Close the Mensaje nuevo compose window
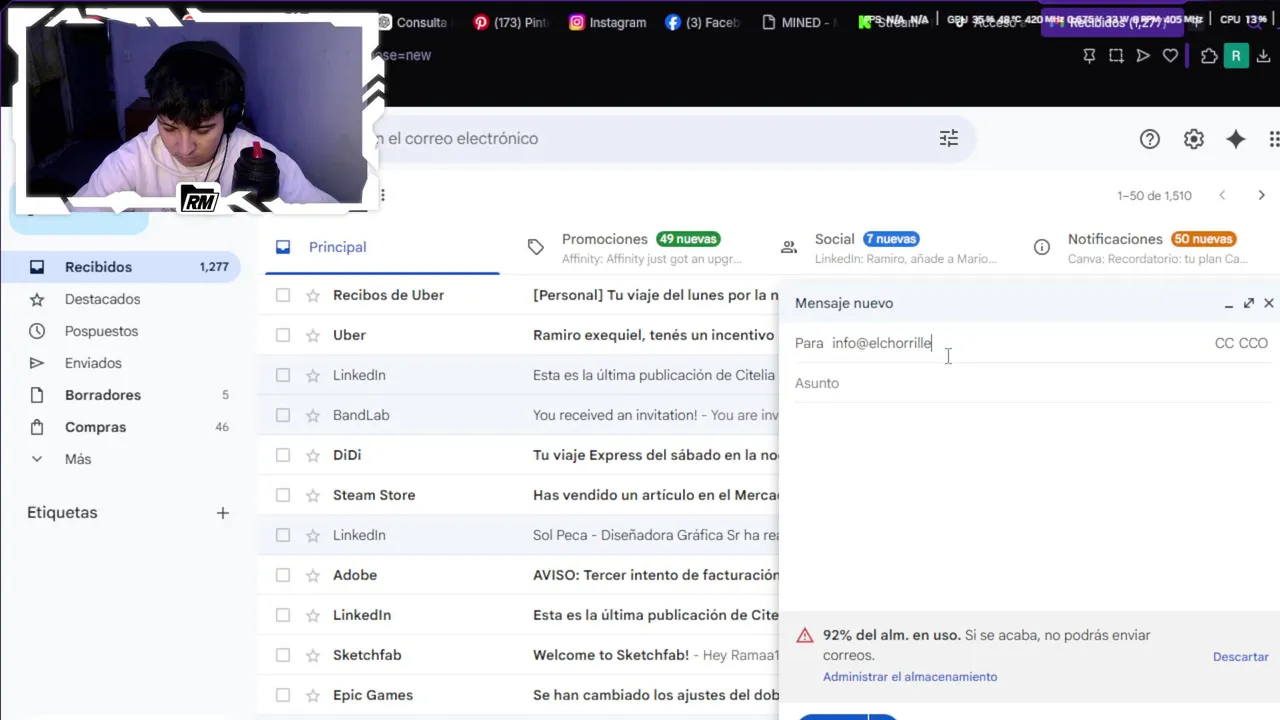The width and height of the screenshot is (1280, 720). tap(1269, 303)
